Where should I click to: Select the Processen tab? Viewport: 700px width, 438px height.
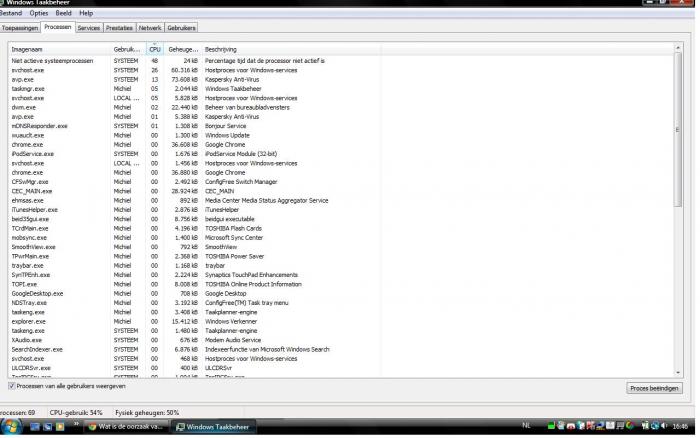pyautogui.click(x=58, y=27)
